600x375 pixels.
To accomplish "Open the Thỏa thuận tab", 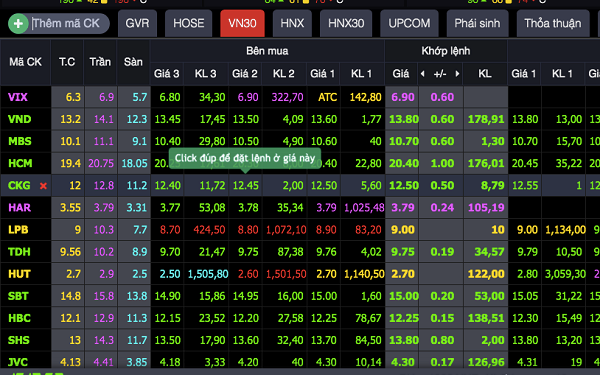I will pos(553,23).
